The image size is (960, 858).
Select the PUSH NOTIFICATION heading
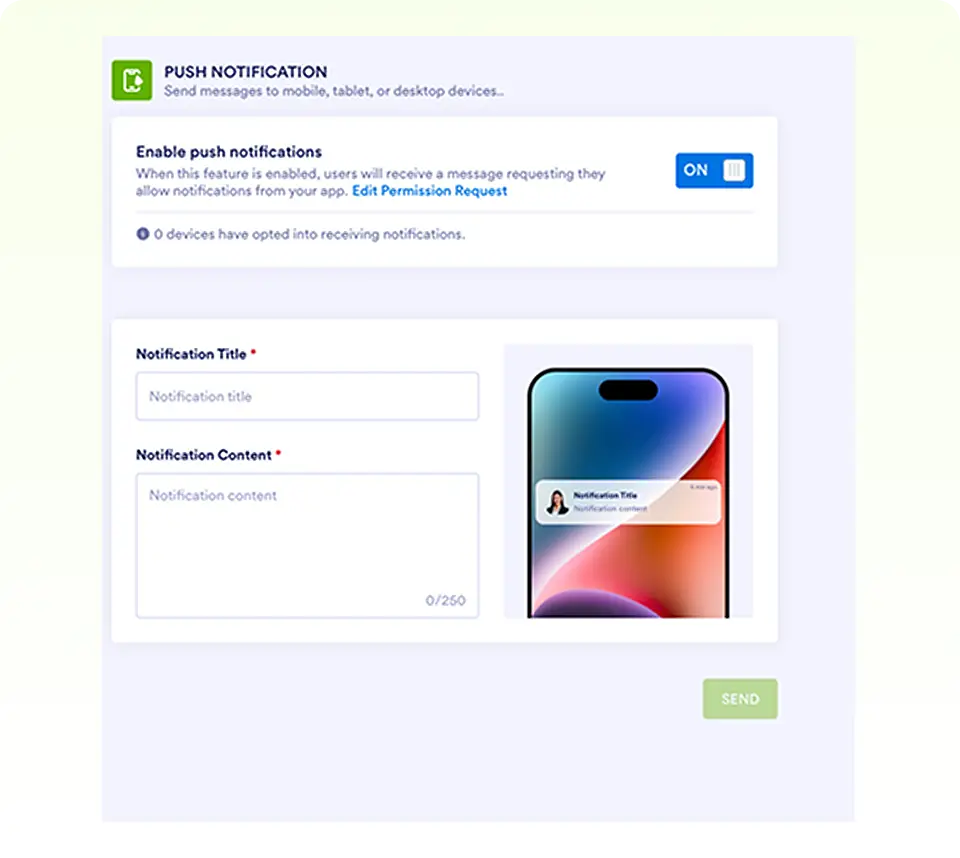pos(246,72)
